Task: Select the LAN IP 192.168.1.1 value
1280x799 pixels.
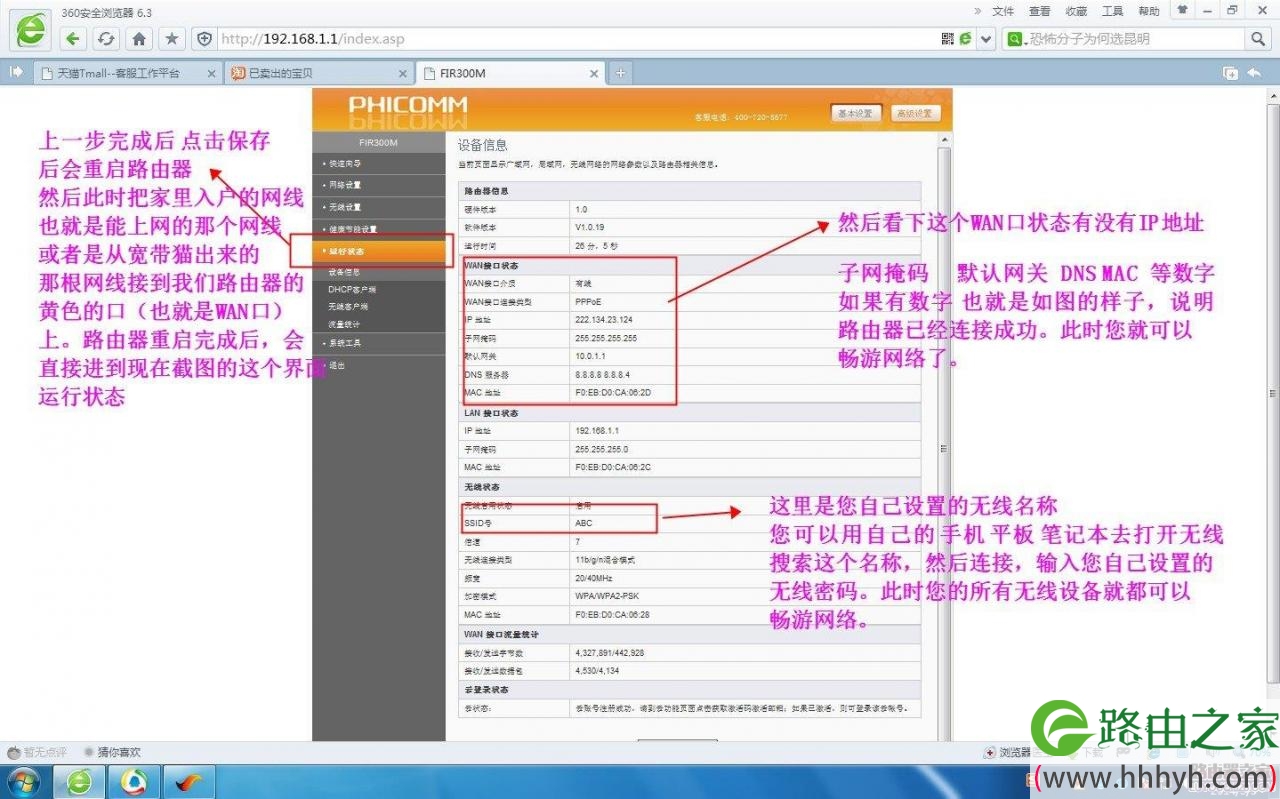Action: (x=596, y=430)
